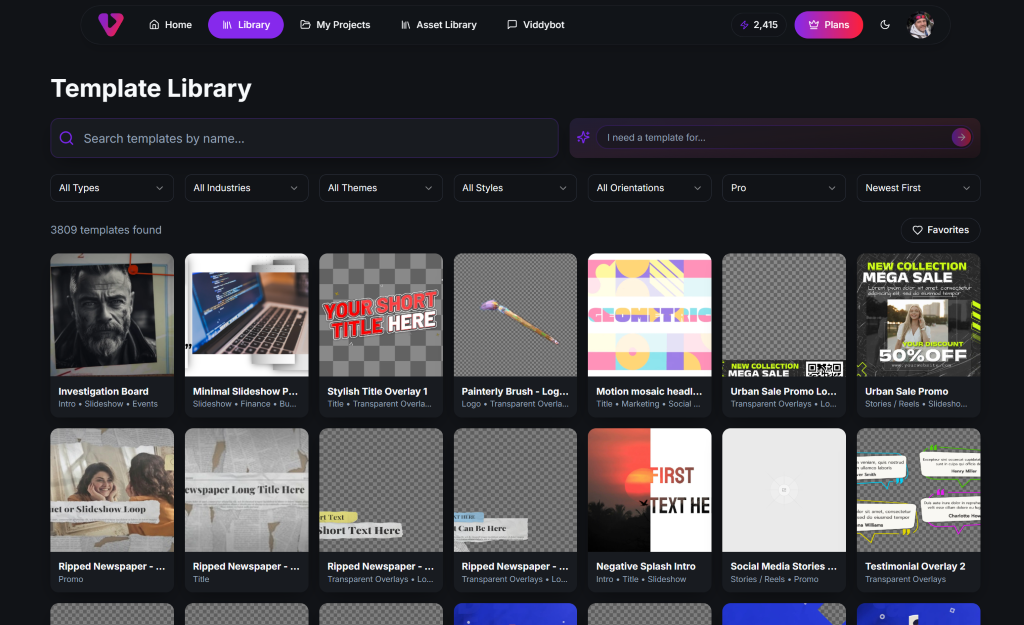Open the 2,415 credits balance
The image size is (1024, 625).
759,25
